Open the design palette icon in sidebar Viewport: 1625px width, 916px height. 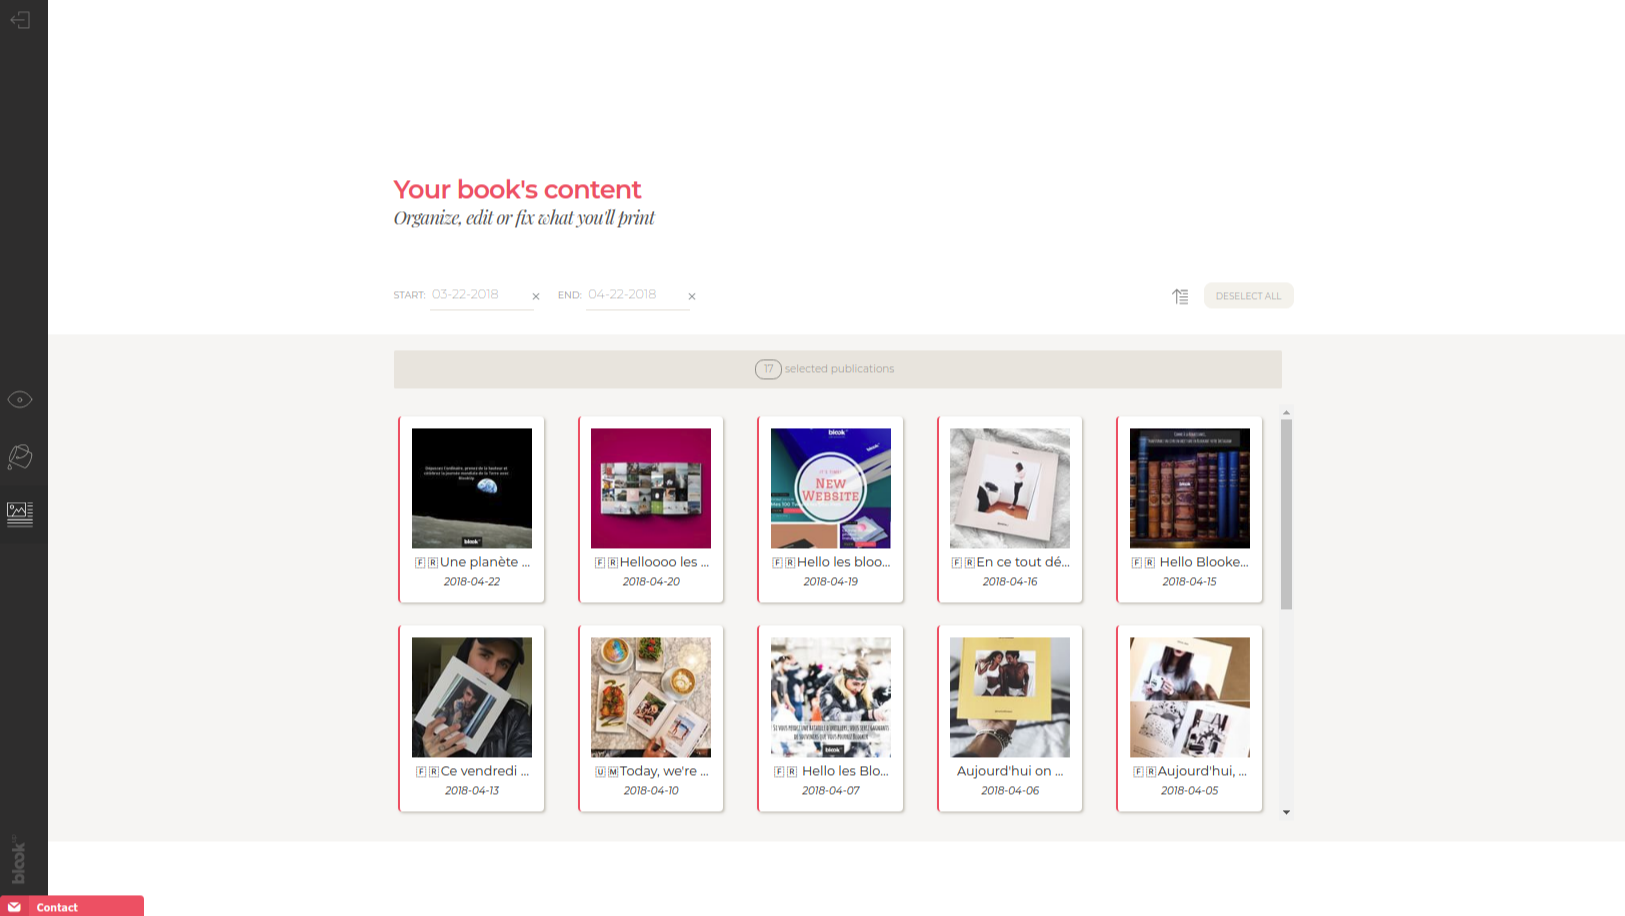pyautogui.click(x=20, y=457)
